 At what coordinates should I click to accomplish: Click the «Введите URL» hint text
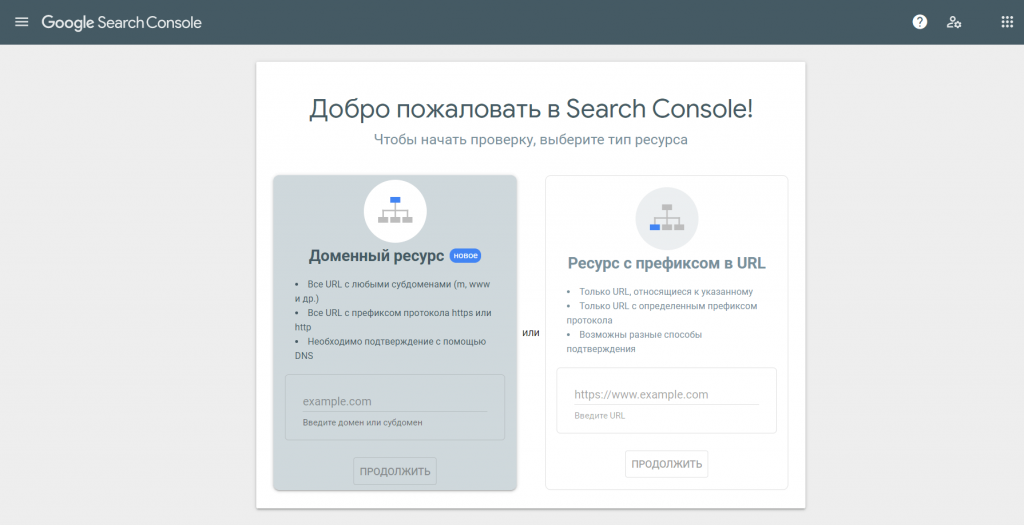(x=600, y=415)
